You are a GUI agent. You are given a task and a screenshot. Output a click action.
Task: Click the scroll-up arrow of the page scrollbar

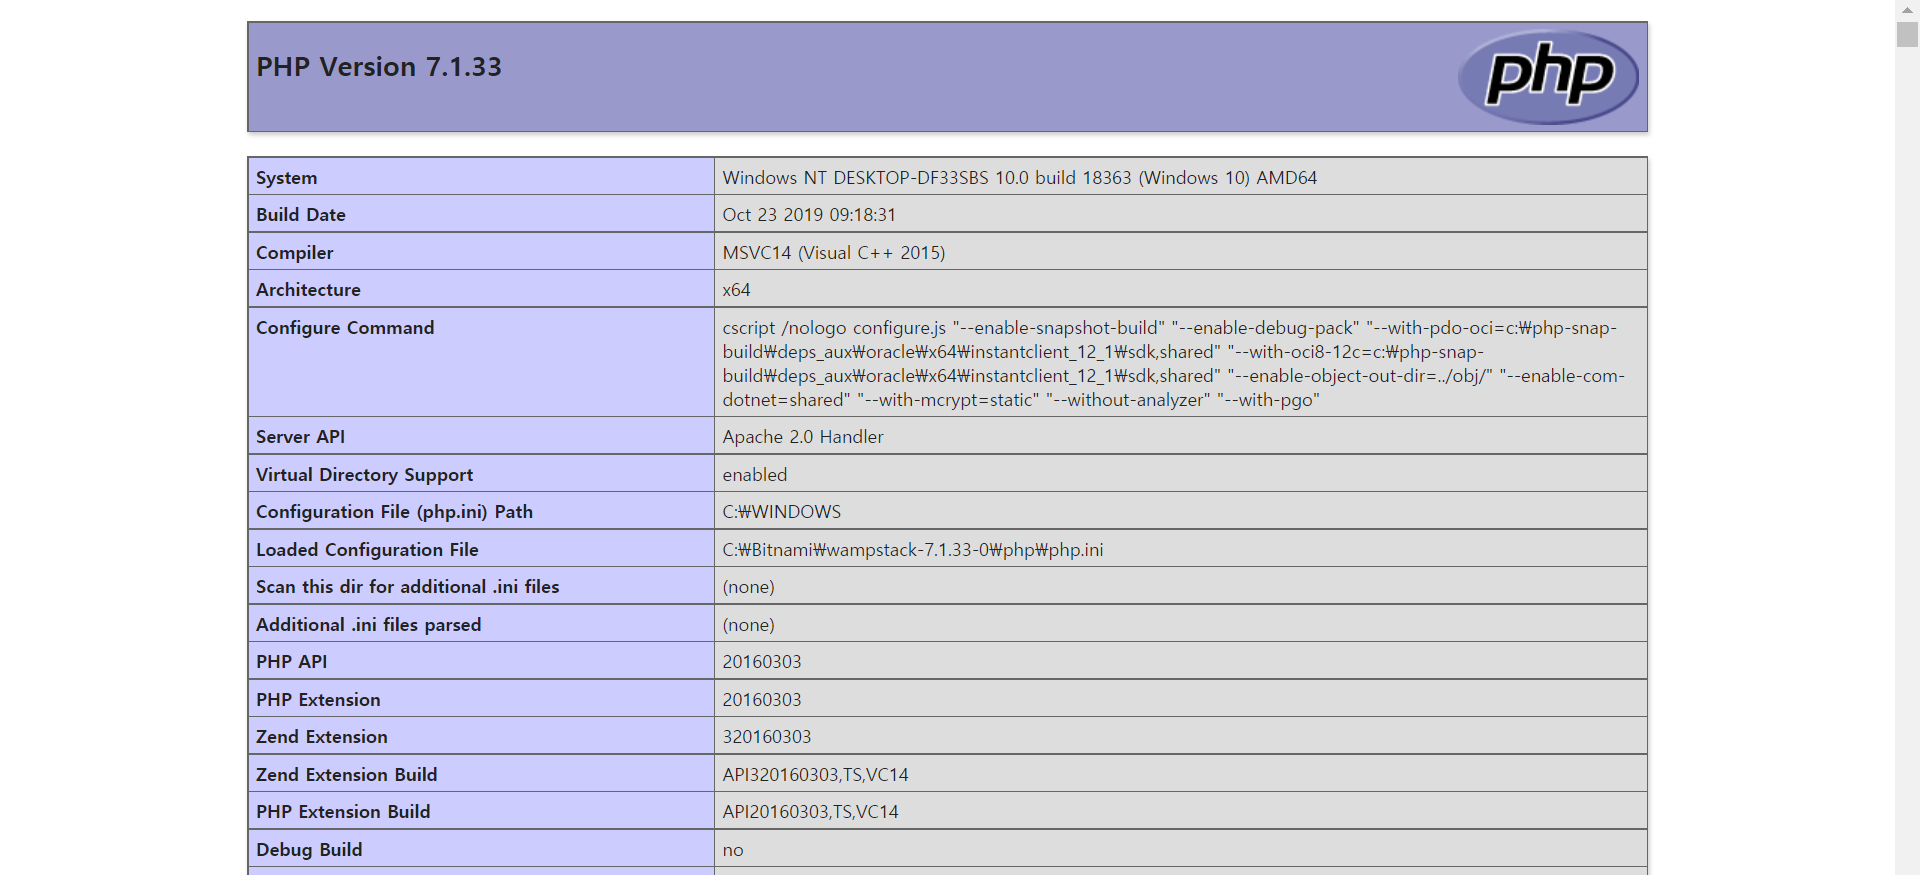pos(1907,9)
